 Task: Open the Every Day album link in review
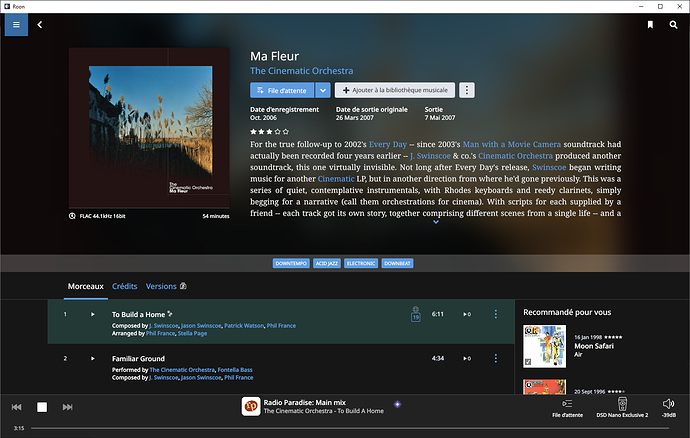tap(388, 144)
